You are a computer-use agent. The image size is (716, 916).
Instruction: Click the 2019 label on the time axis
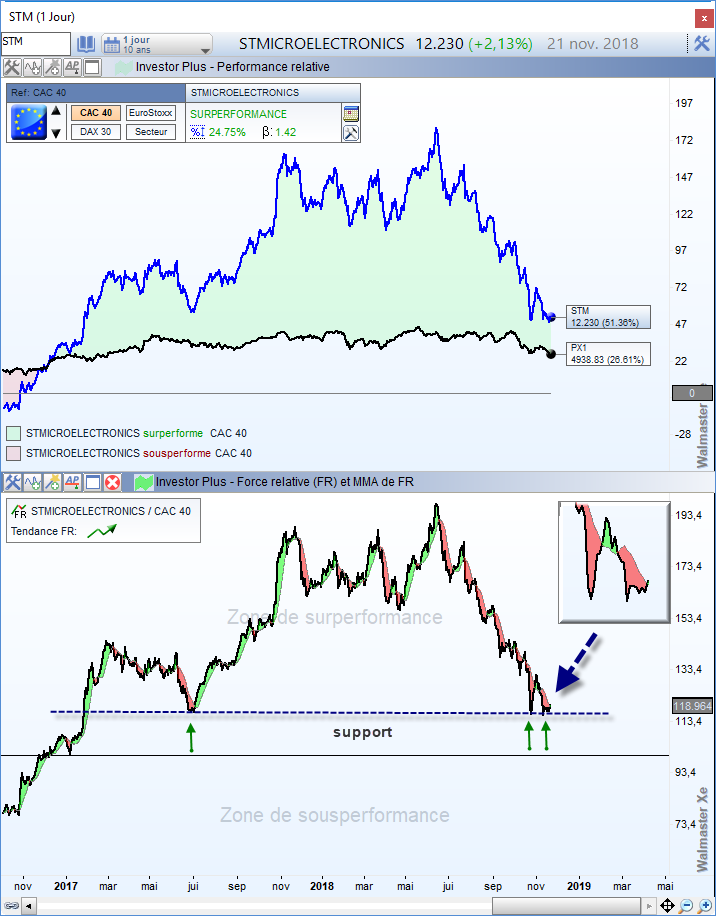(x=579, y=886)
